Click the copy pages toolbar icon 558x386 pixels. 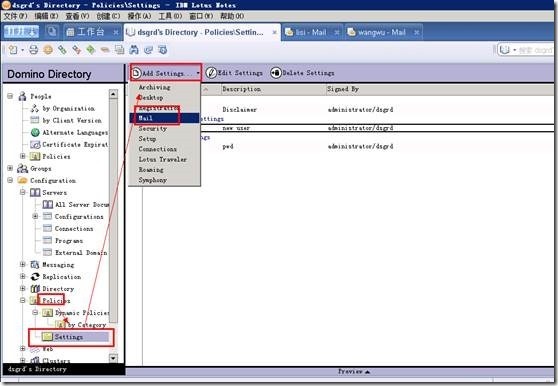click(119, 50)
